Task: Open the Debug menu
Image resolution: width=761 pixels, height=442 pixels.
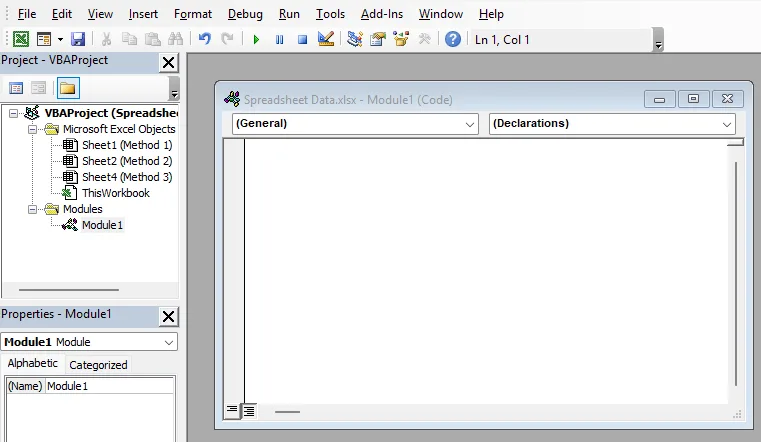Action: click(x=245, y=14)
